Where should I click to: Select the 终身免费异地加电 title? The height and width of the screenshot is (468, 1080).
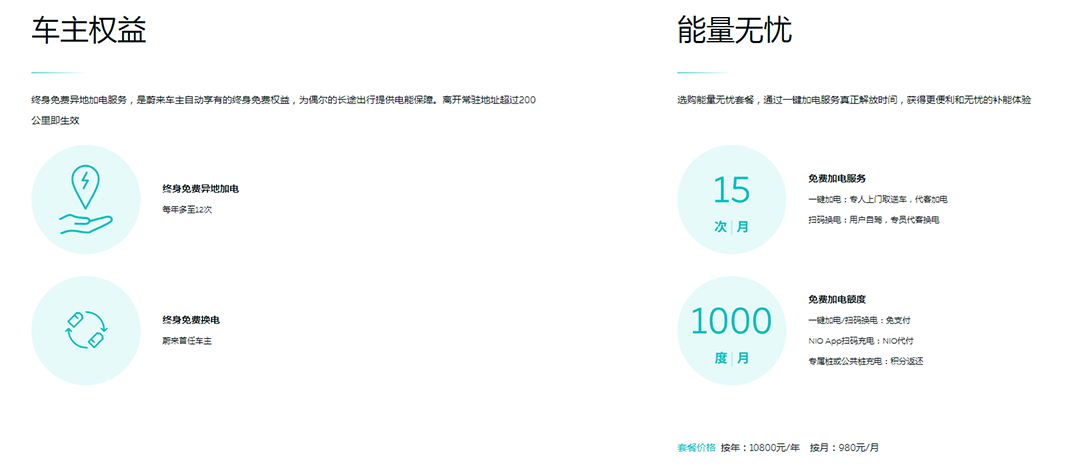pyautogui.click(x=200, y=188)
